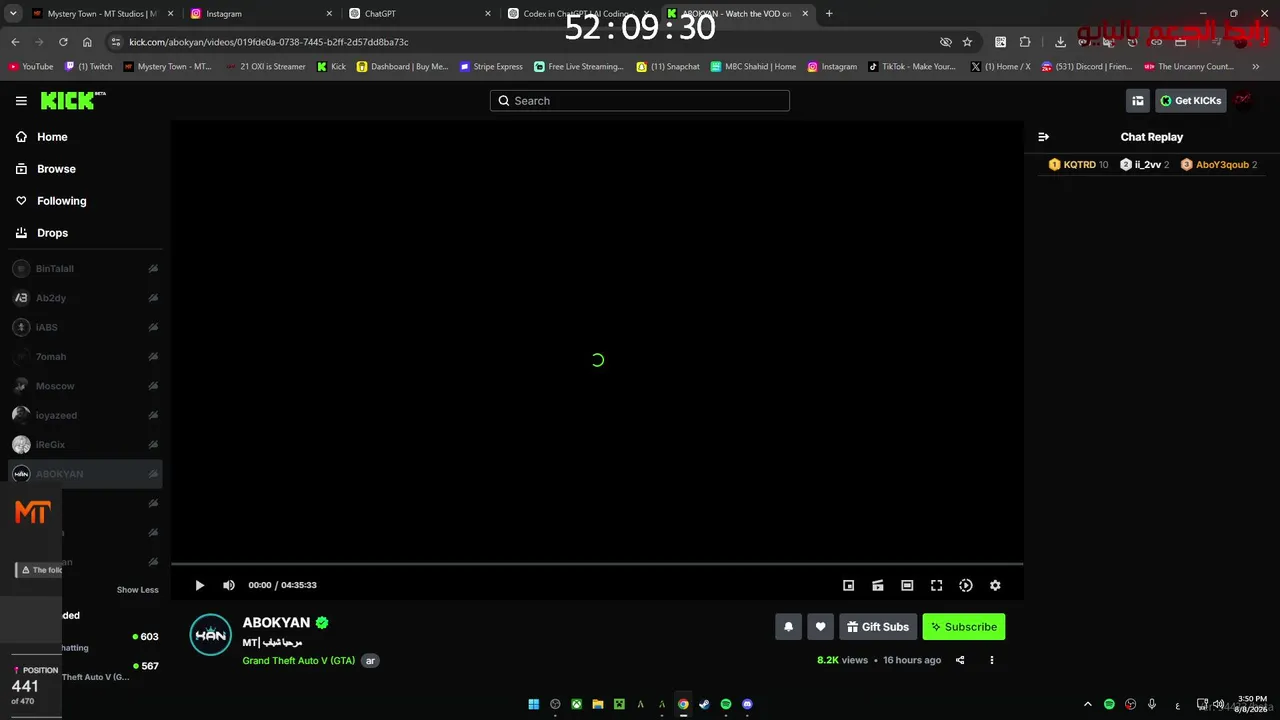
Task: Mute the video player volume
Action: click(229, 585)
